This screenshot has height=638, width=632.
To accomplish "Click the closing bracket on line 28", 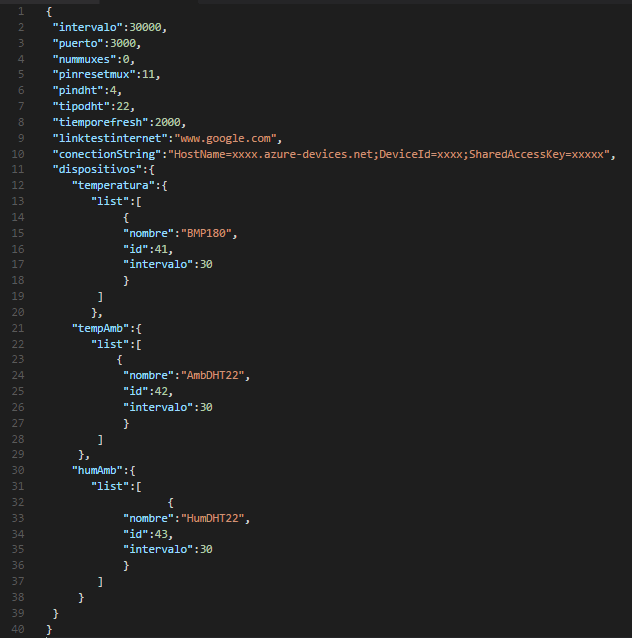I will pyautogui.click(x=100, y=439).
